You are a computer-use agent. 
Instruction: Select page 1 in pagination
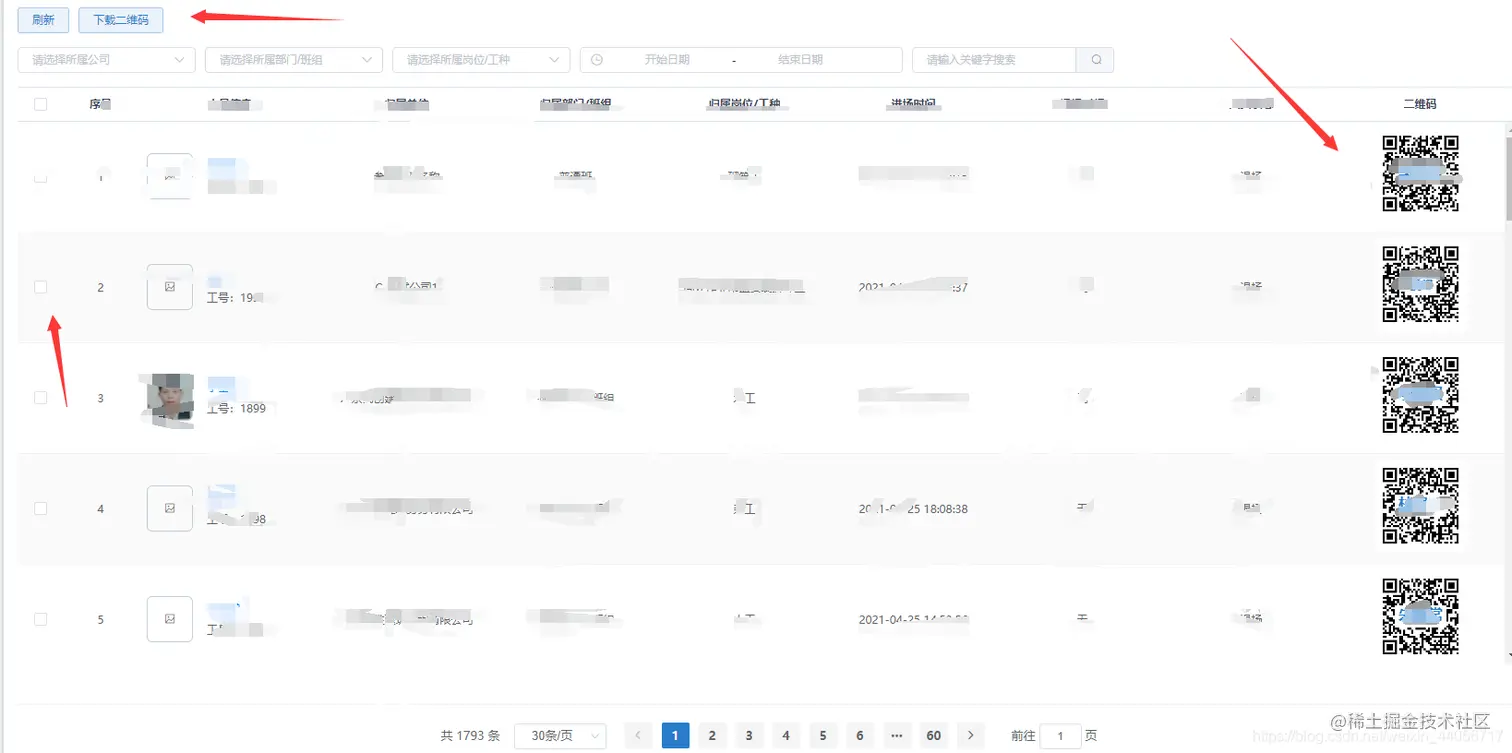675,736
